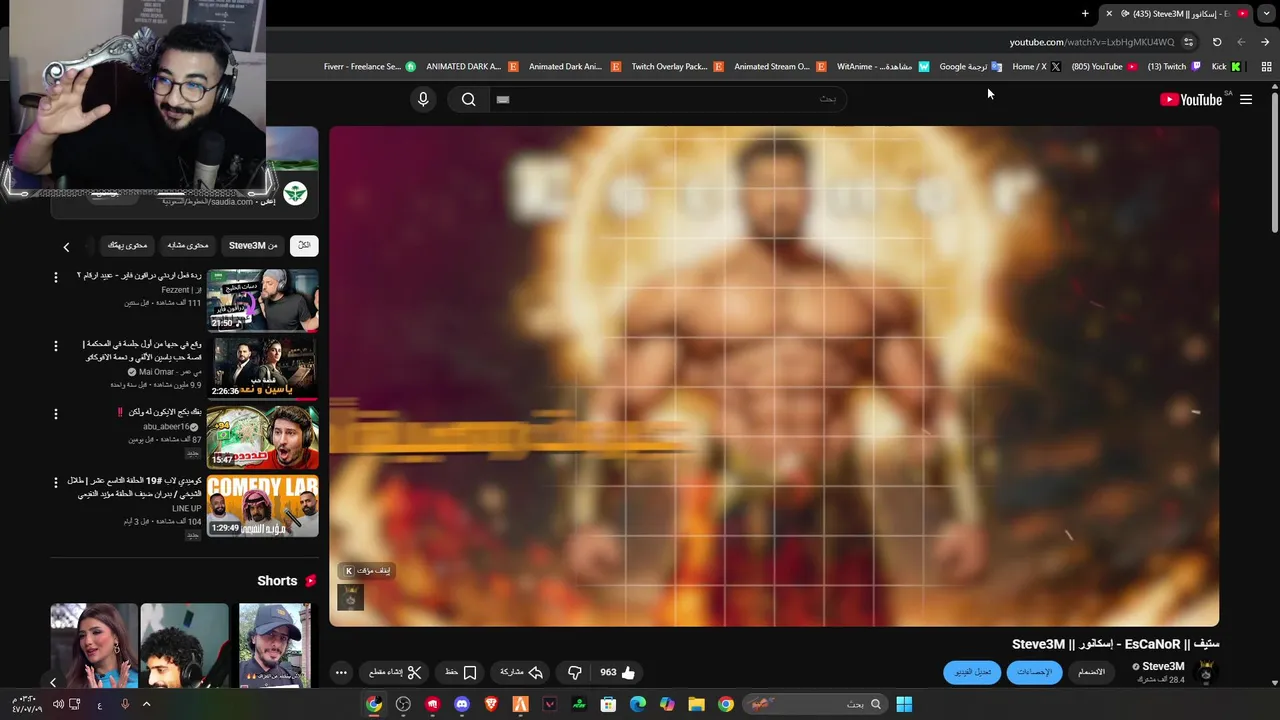
Task: Open the tab search dropdown arrow
Action: tap(1266, 13)
